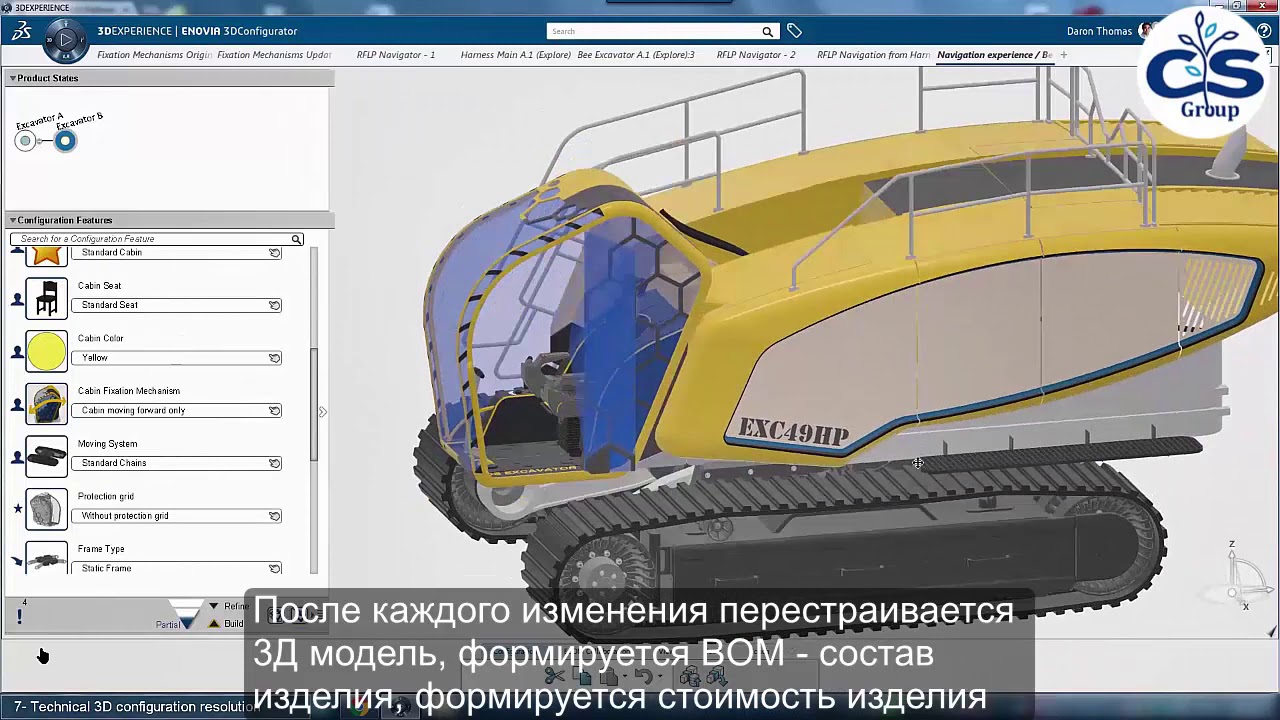Collapse the Configuration Features section
Screen dimensions: 1280x720
[x=13, y=220]
